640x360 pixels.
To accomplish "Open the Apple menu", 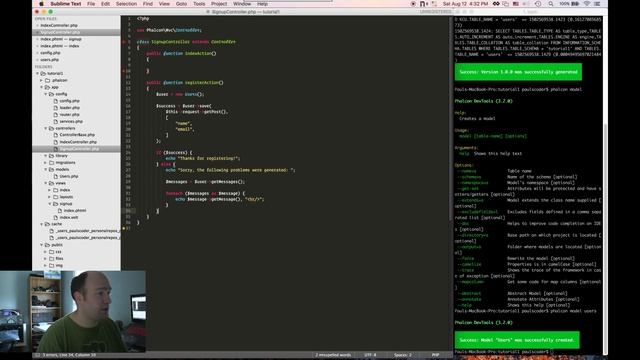I will pos(41,4).
